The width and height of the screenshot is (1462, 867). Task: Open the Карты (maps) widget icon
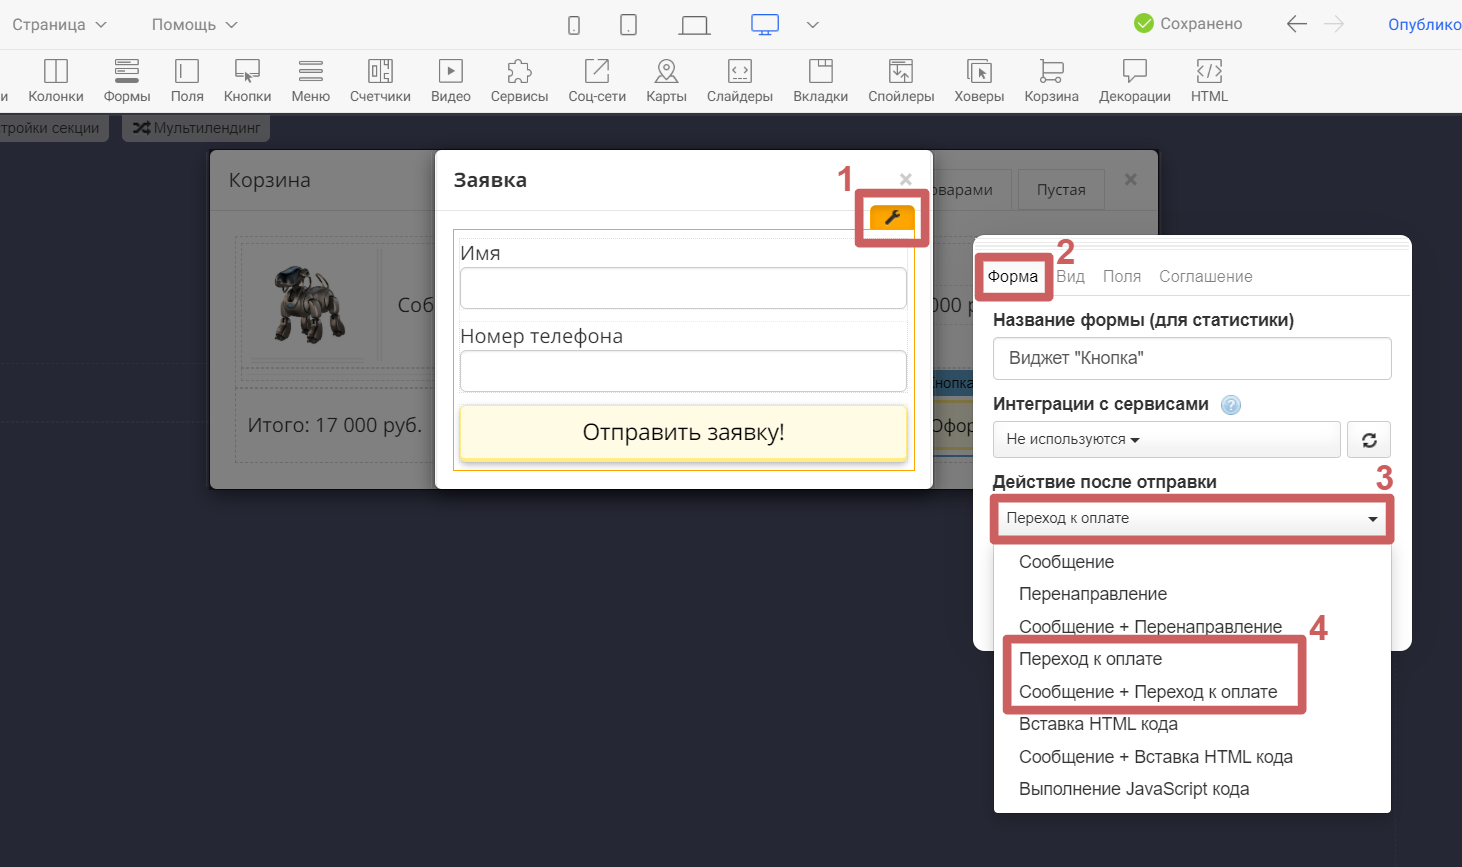pos(666,80)
